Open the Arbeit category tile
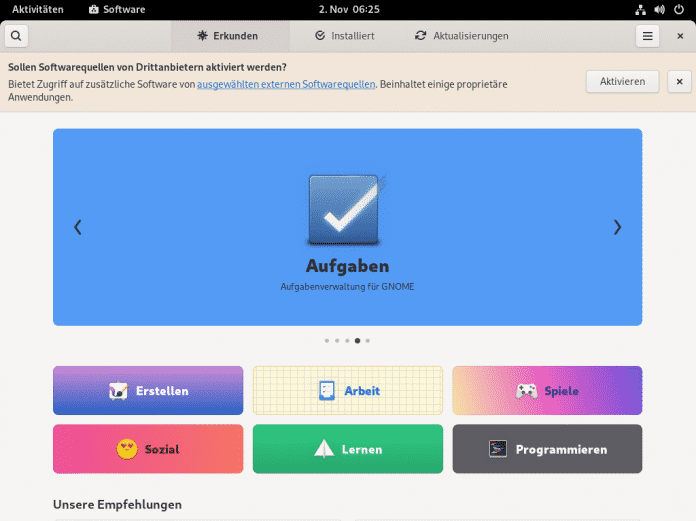The width and height of the screenshot is (696, 521). pos(347,391)
